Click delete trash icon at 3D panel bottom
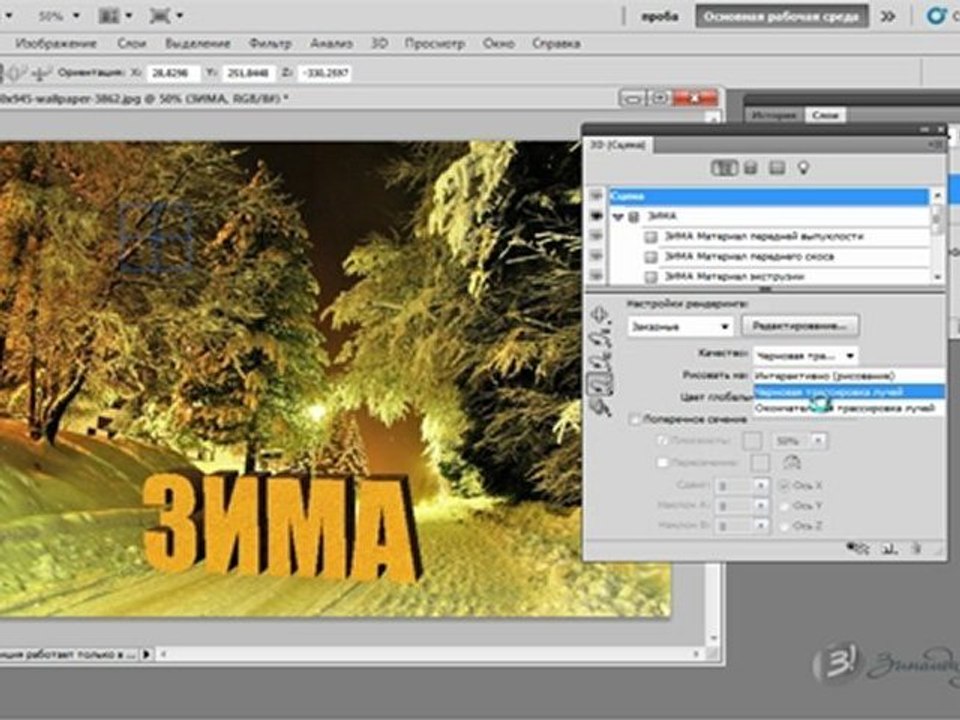 [916, 548]
